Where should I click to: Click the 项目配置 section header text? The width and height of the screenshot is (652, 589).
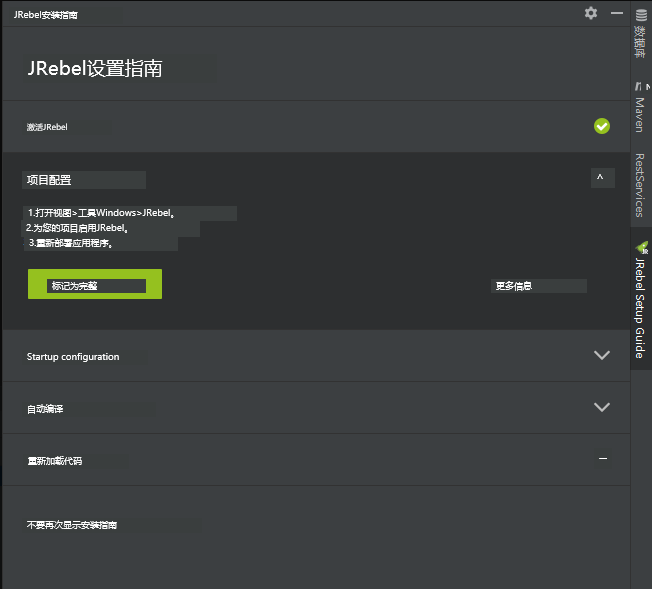tap(49, 180)
